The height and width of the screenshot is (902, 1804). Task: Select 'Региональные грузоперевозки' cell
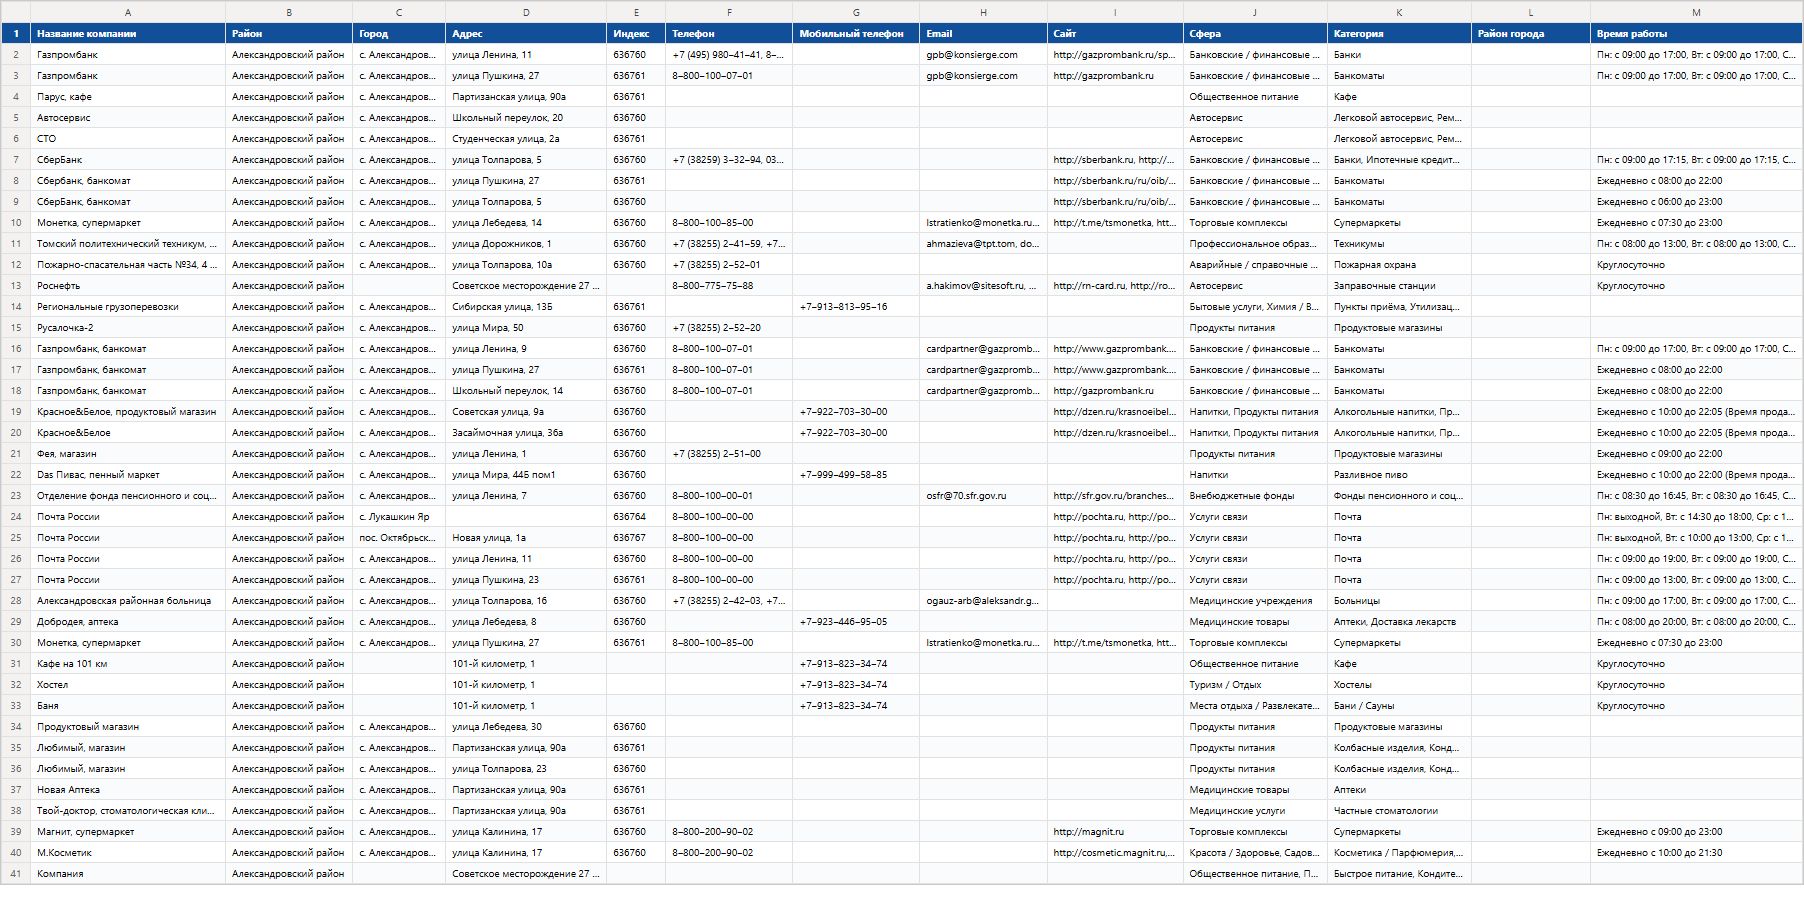click(128, 307)
